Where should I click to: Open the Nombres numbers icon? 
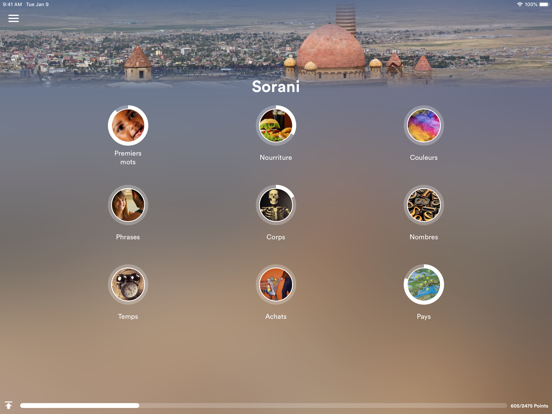424,205
